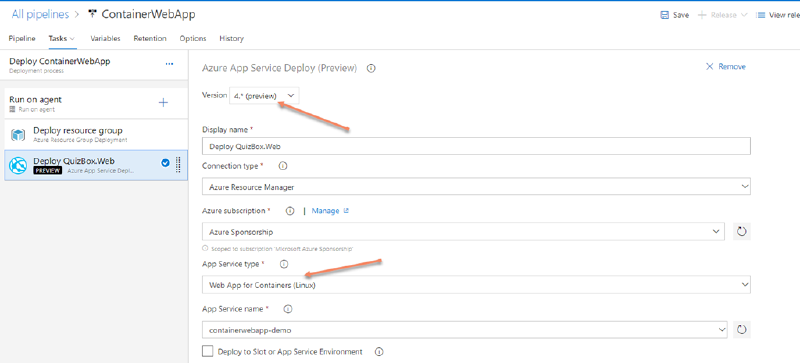Screen dimensions: 800x363
Task: Switch to the Pipeline tab
Action: coord(22,38)
